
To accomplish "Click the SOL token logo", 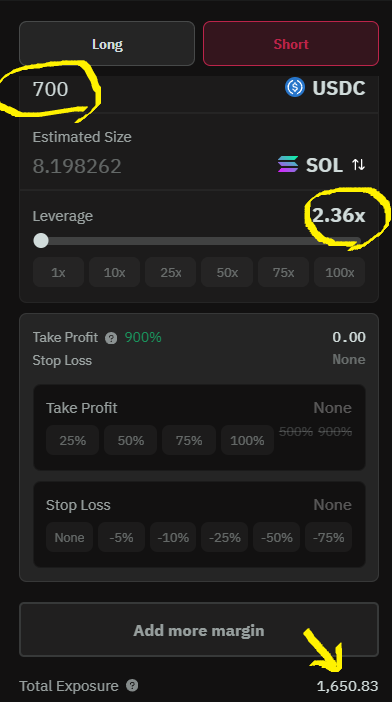I will click(288, 164).
